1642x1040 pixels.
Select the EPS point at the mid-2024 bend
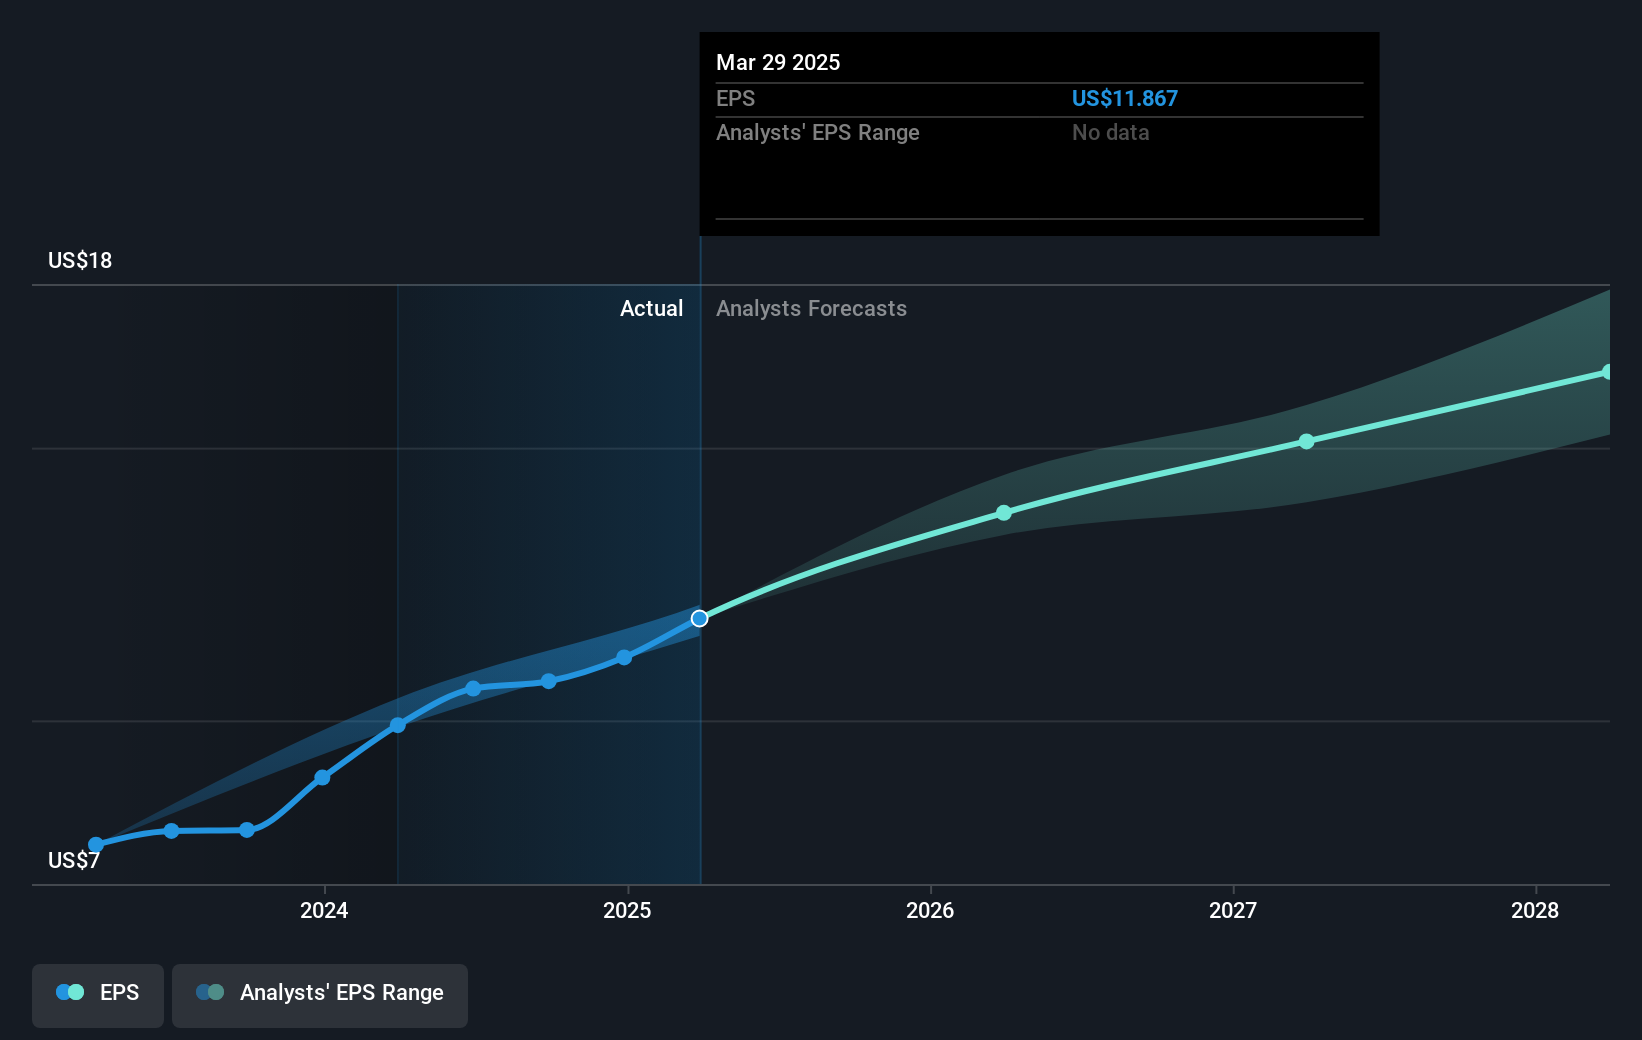click(x=473, y=689)
